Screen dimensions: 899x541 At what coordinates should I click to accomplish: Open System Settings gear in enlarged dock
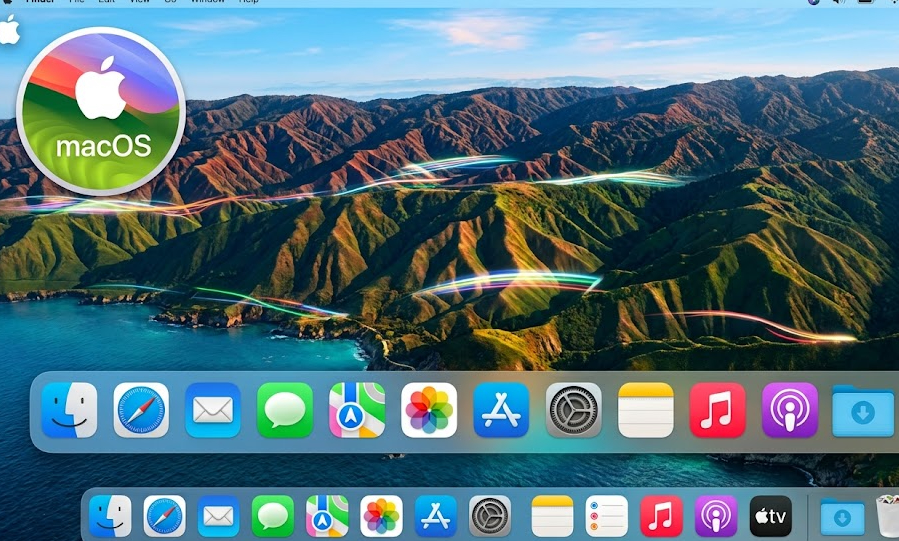(x=573, y=410)
